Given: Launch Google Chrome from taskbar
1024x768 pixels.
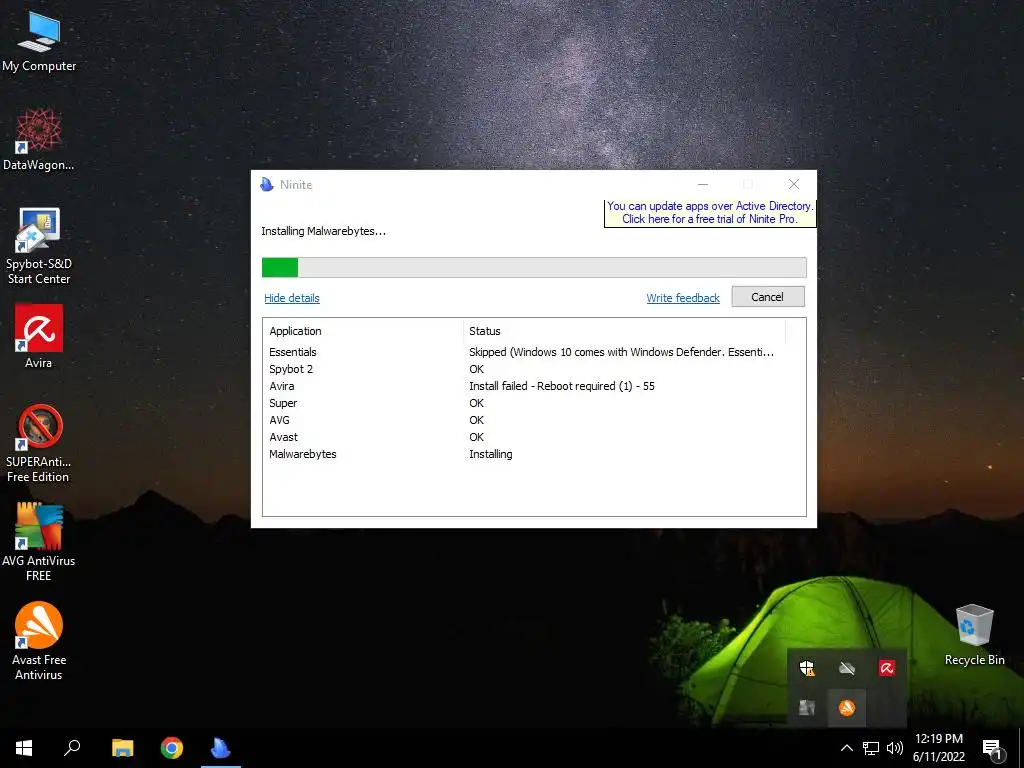Looking at the screenshot, I should pyautogui.click(x=172, y=748).
